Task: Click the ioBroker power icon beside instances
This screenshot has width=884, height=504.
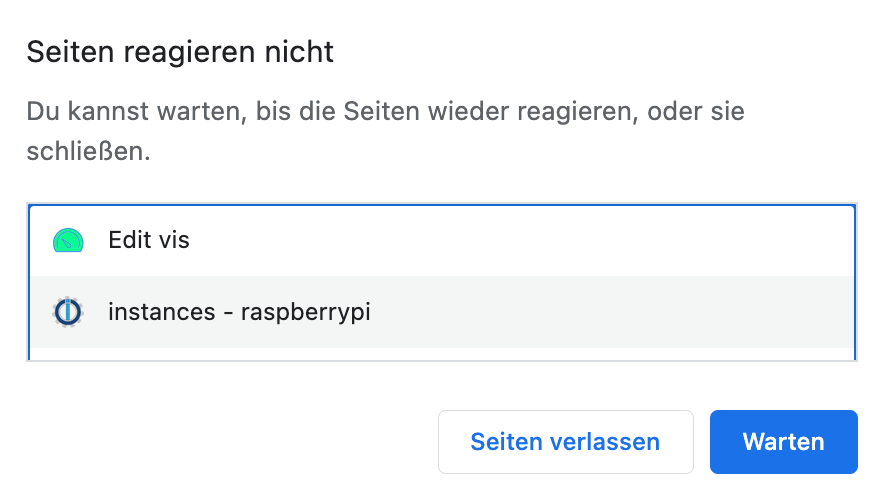Action: (68, 312)
